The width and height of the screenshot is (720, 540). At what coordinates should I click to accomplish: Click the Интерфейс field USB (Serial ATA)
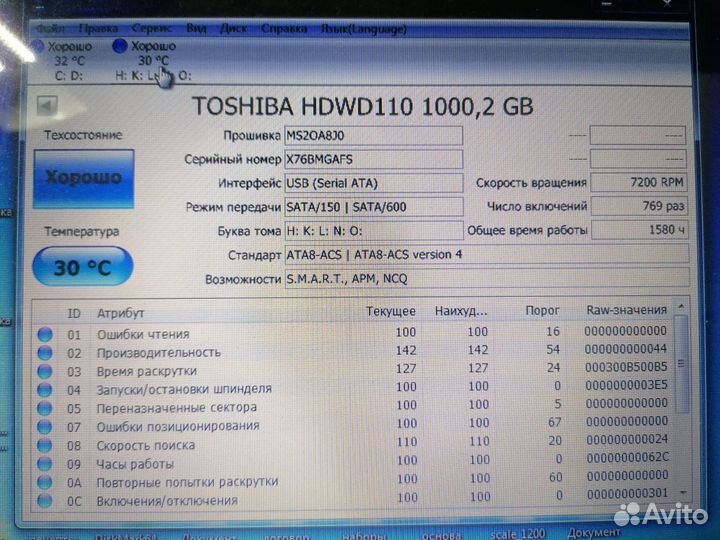[x=373, y=183]
